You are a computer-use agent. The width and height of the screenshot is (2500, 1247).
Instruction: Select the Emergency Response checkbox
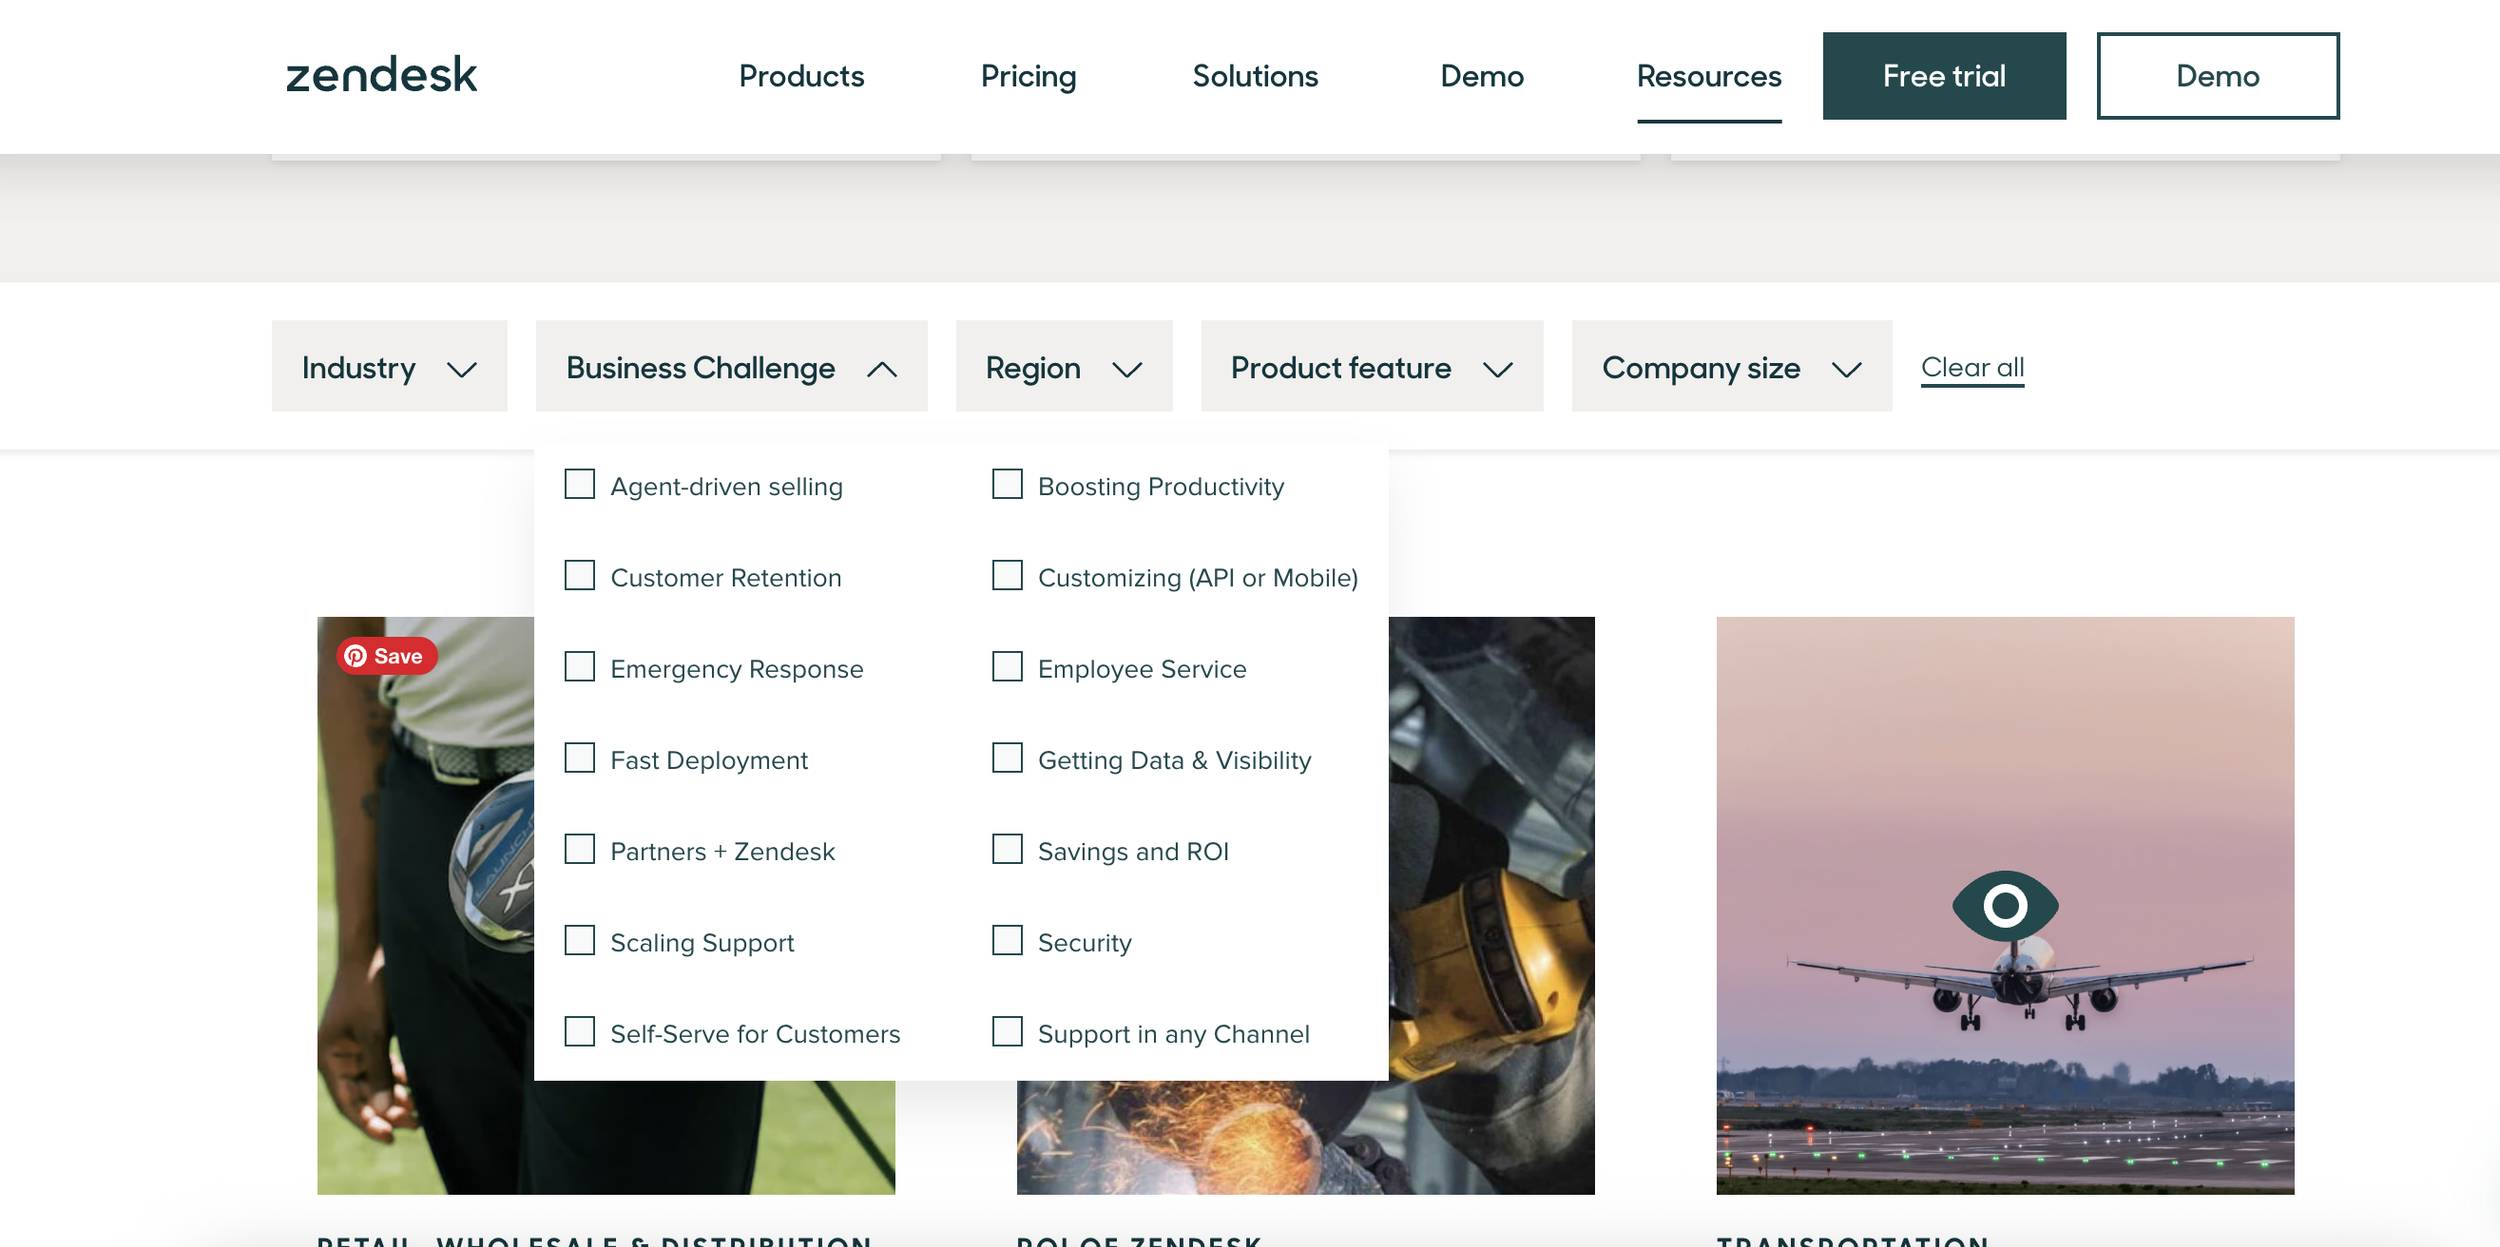point(580,667)
